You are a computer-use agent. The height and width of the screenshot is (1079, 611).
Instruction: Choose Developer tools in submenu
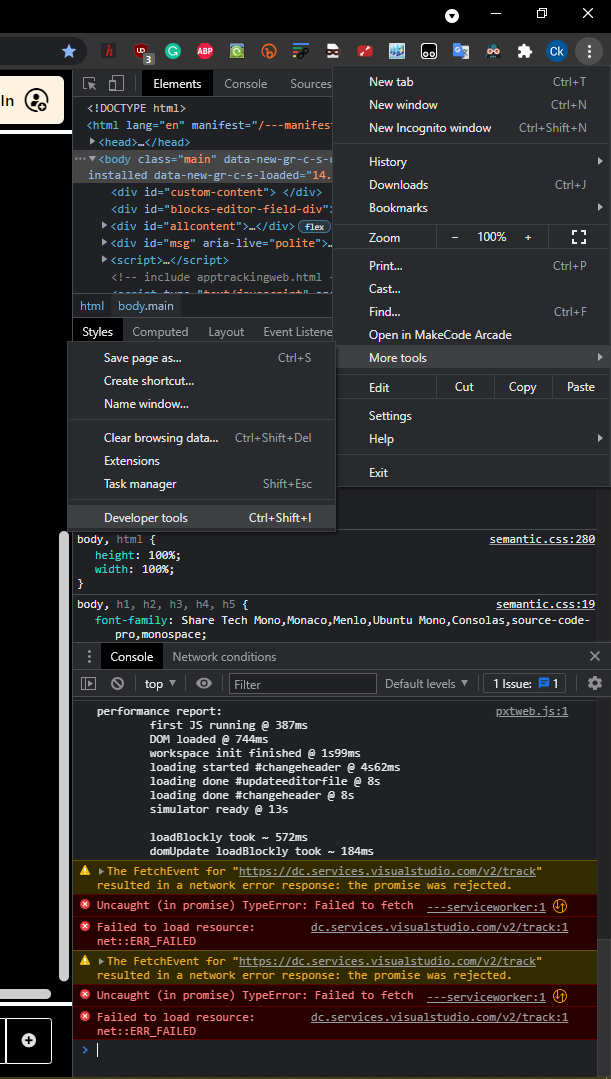pos(201,518)
